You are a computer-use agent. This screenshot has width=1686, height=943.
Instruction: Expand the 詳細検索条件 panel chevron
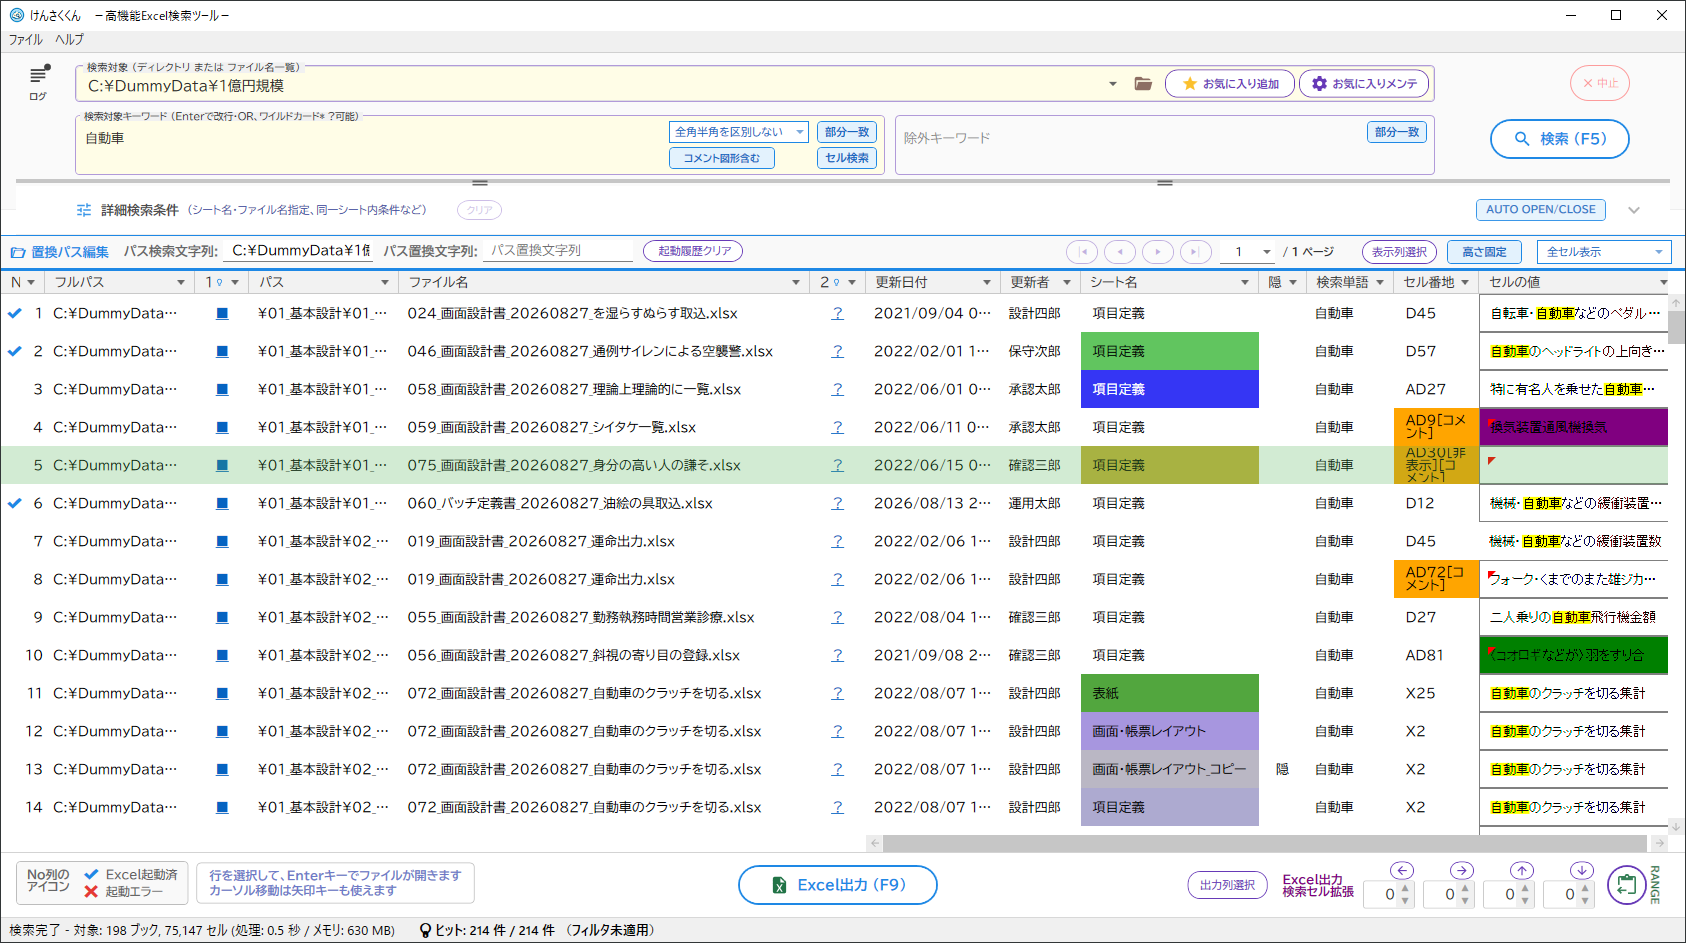coord(1634,210)
